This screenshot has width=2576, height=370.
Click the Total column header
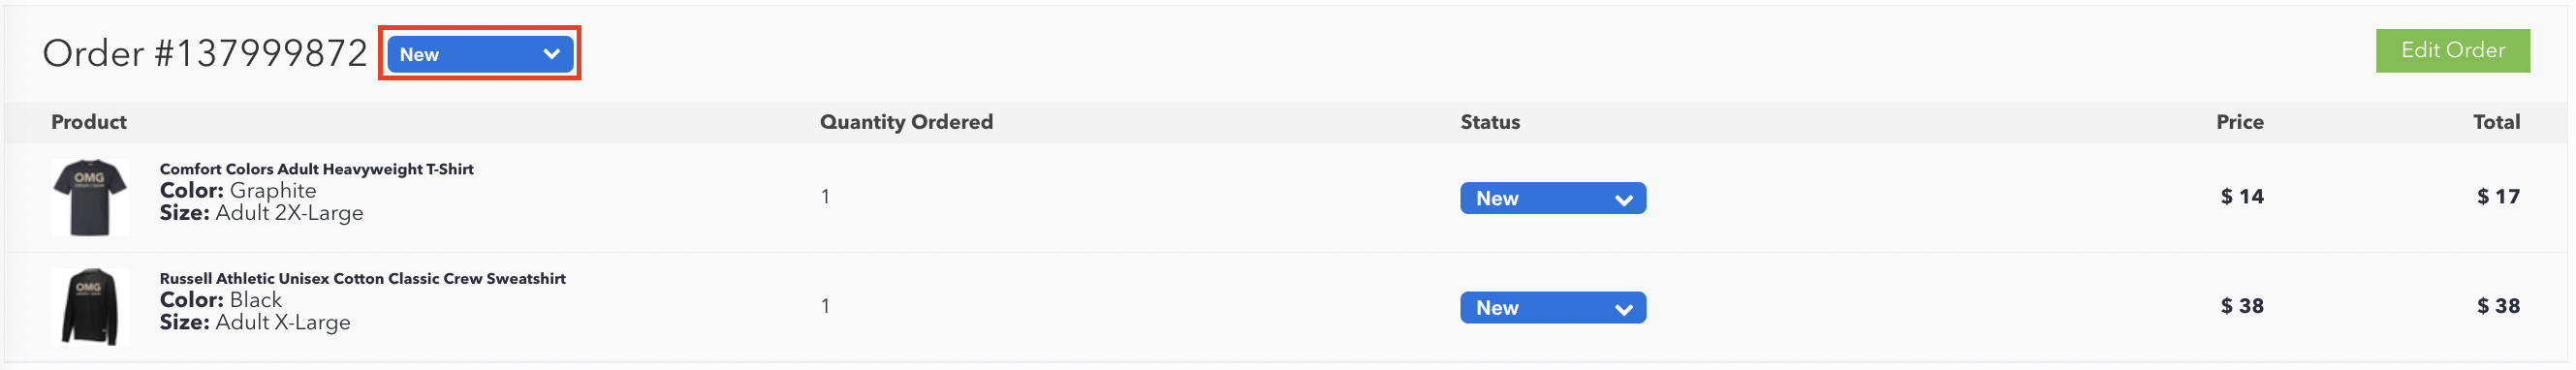tap(2496, 122)
